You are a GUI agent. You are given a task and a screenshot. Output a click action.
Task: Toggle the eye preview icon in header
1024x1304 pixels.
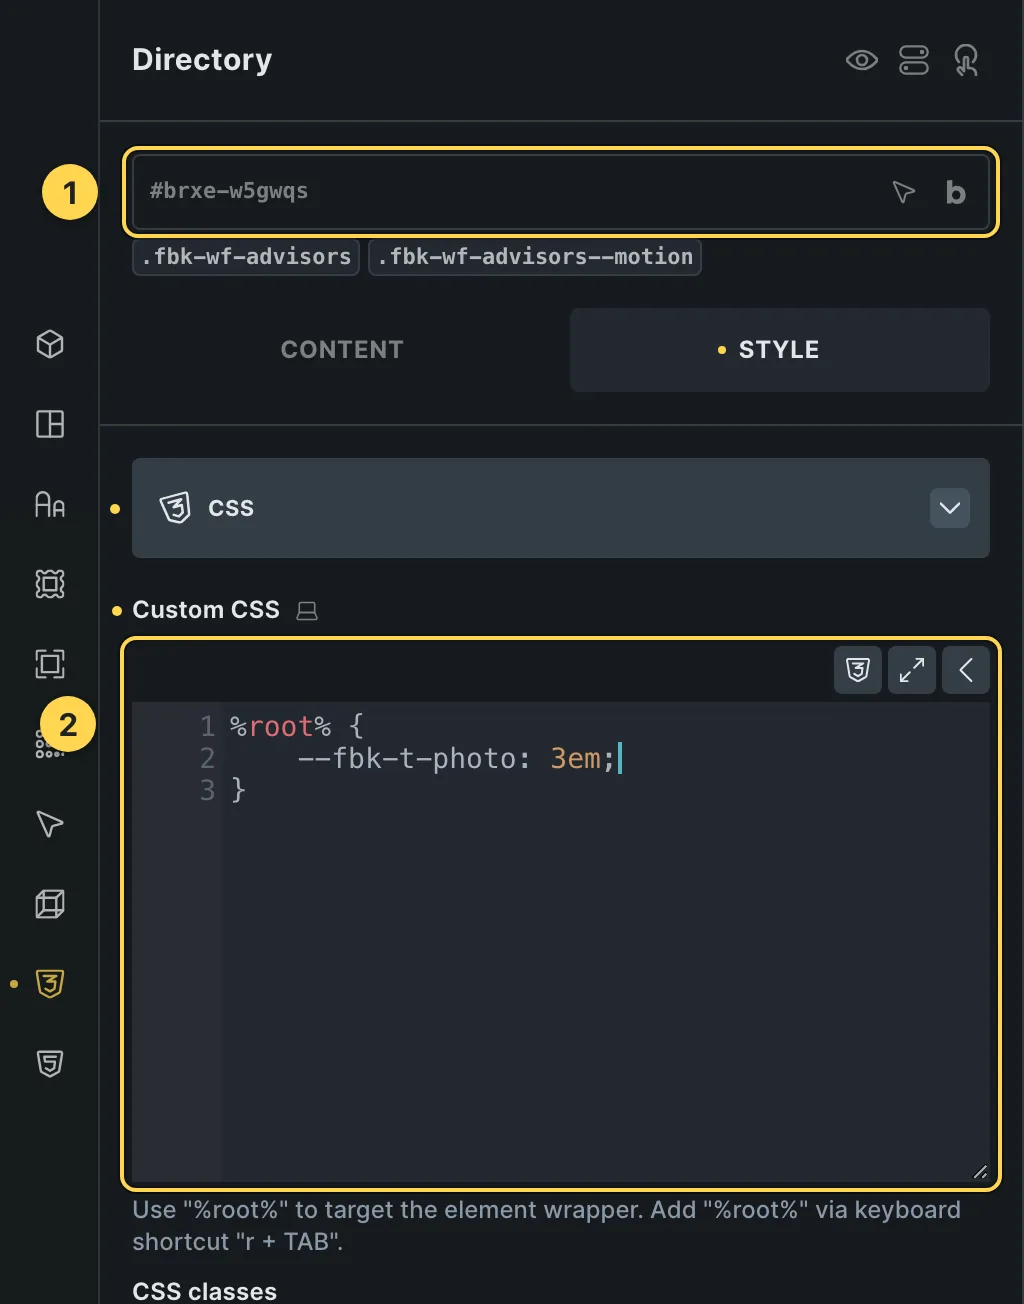click(x=861, y=61)
